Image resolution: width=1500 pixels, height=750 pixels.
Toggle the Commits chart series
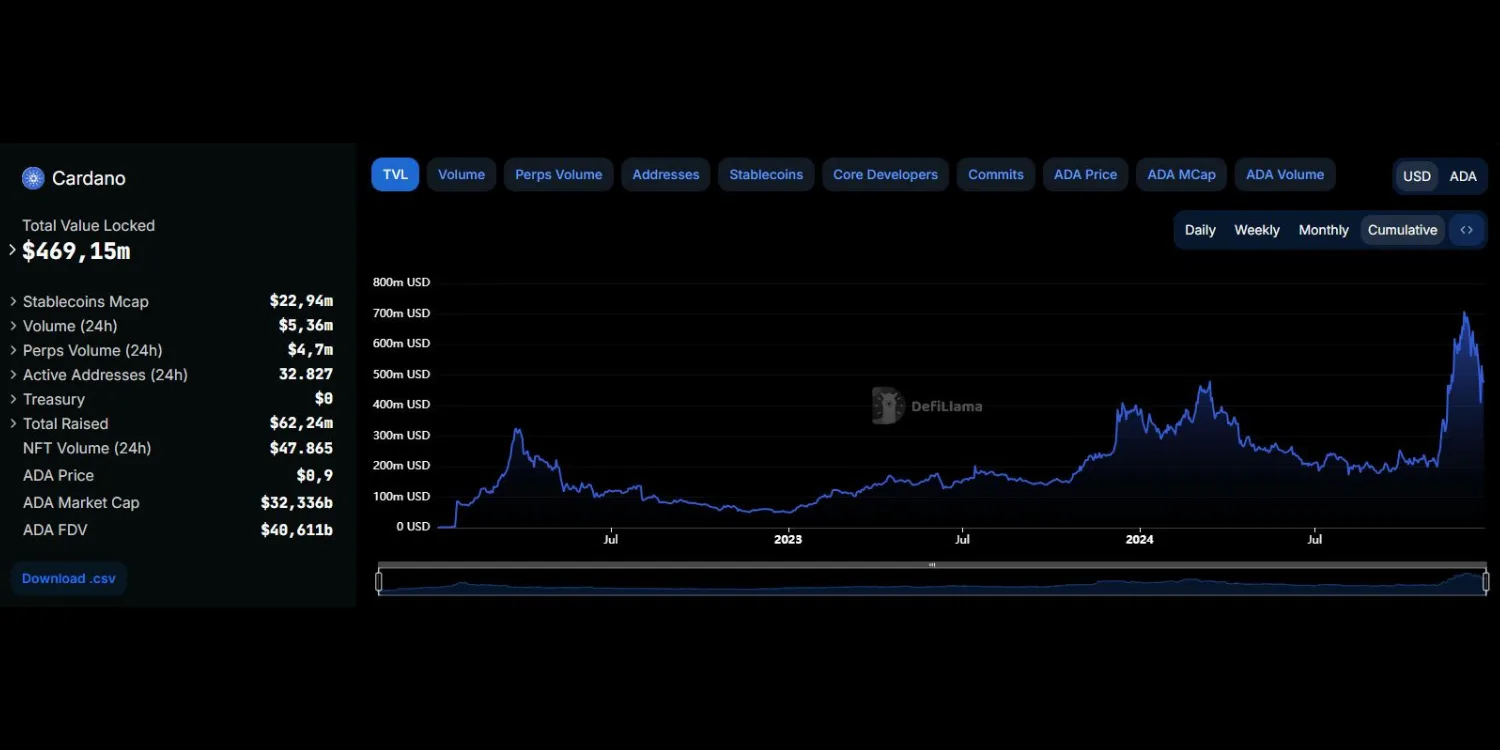tap(996, 174)
